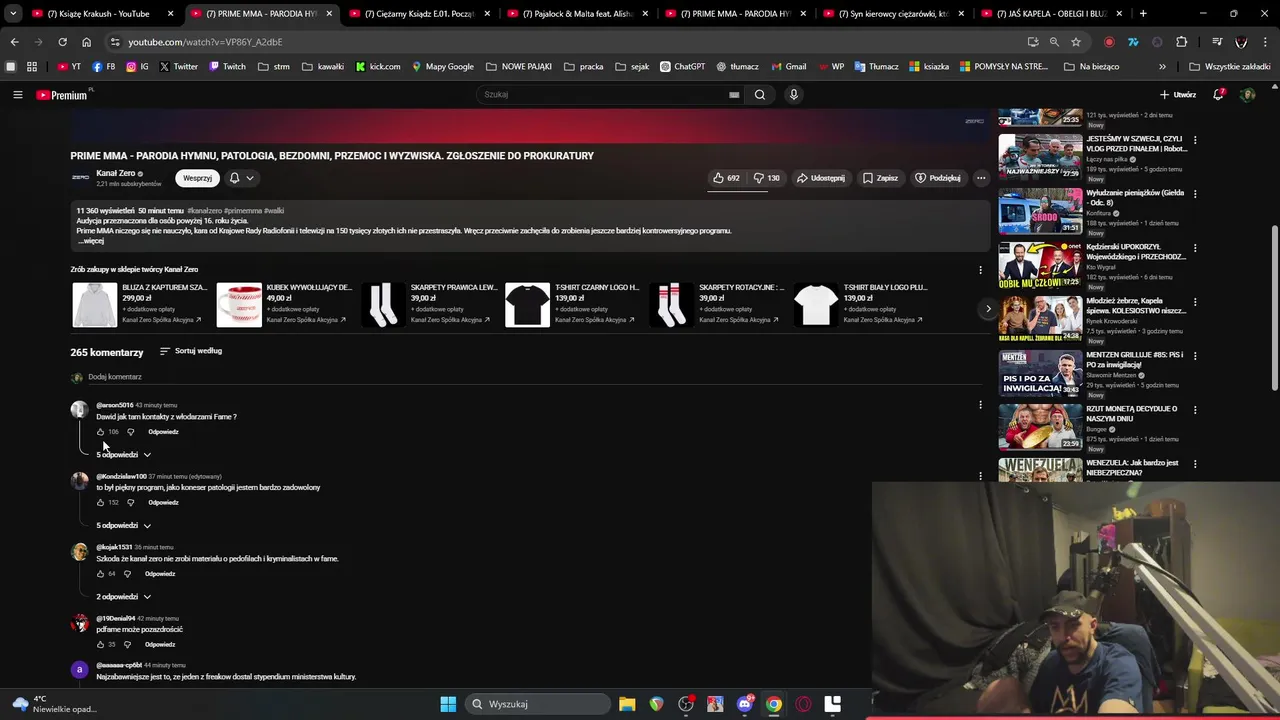Open options menu for @arson5016 comment

(980, 405)
